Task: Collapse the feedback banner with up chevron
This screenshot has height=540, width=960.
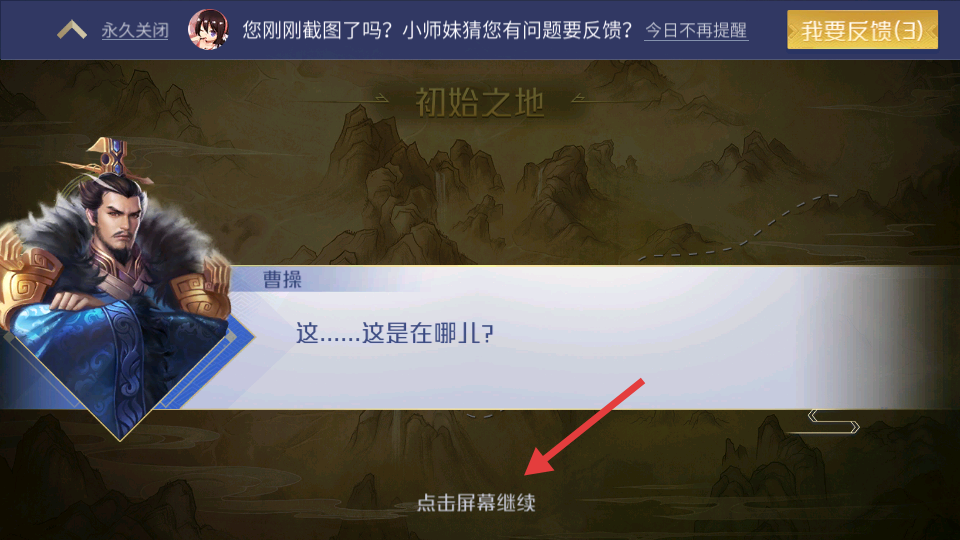Action: [72, 29]
